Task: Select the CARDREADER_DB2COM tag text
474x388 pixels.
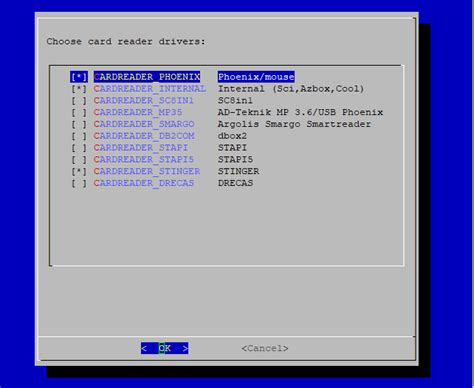Action: pyautogui.click(x=144, y=136)
